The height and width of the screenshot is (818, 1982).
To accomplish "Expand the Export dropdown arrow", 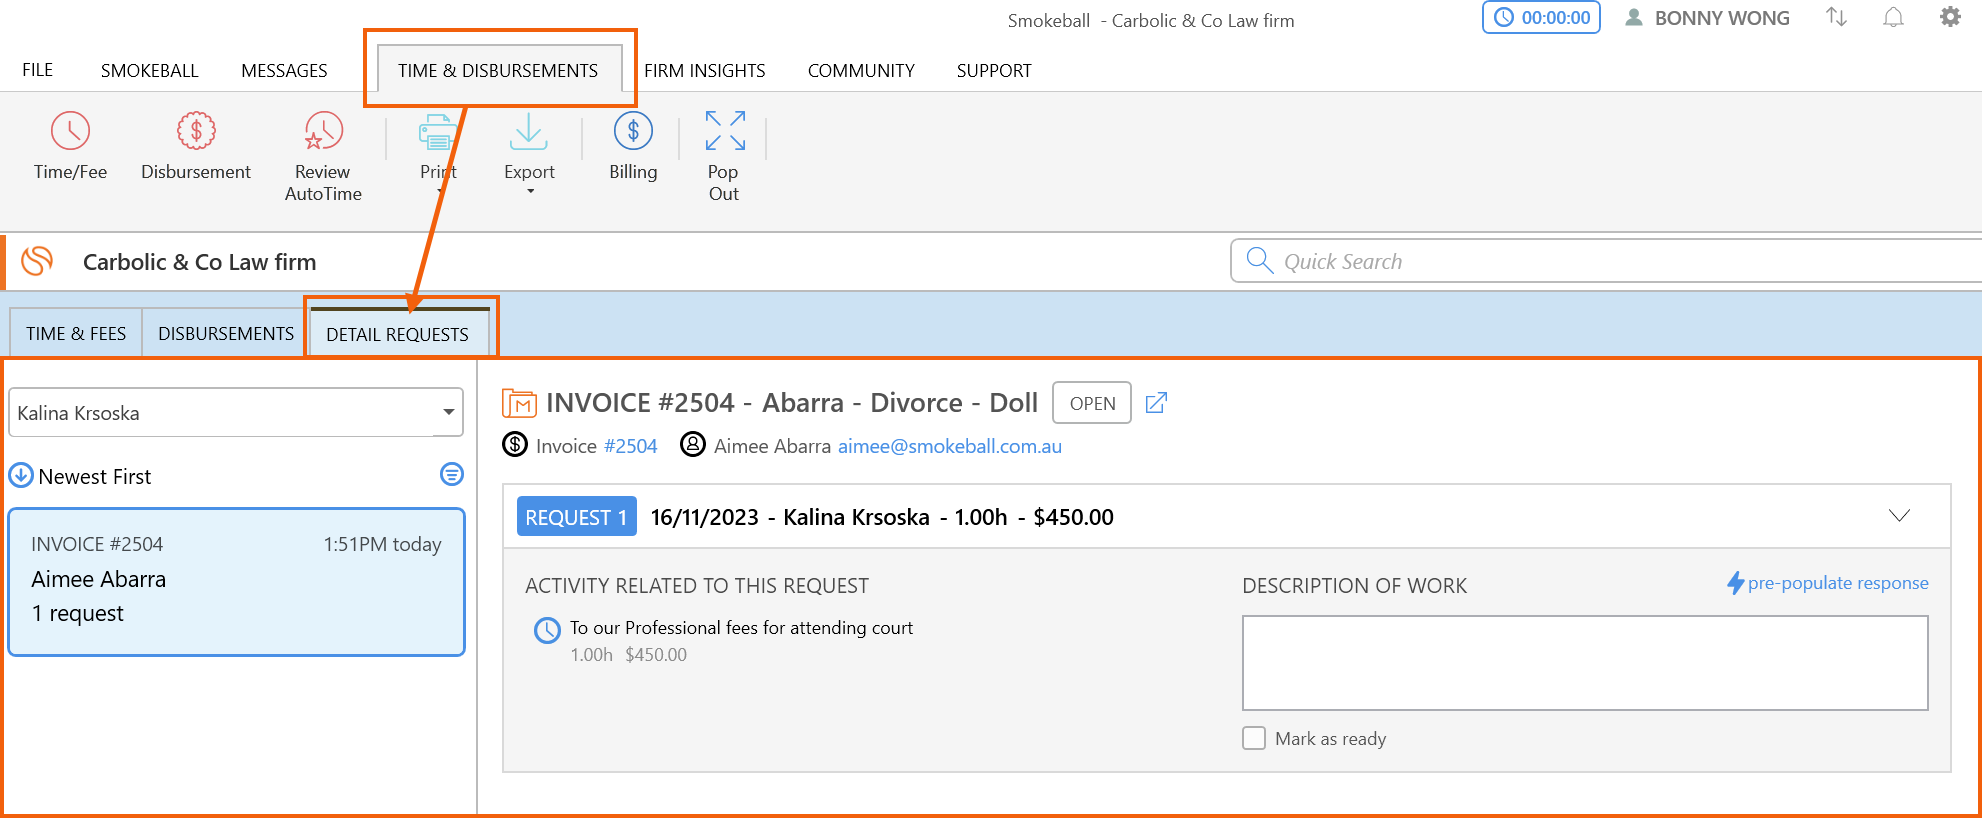I will pyautogui.click(x=530, y=191).
